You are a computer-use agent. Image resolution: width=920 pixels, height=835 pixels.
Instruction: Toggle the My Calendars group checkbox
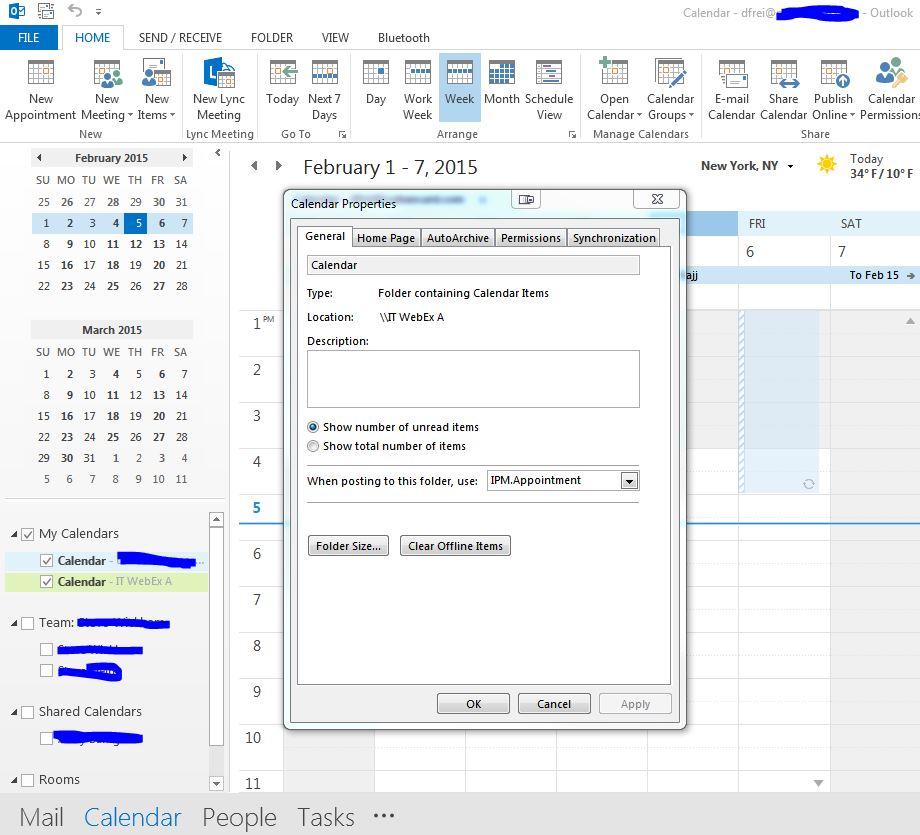click(28, 534)
